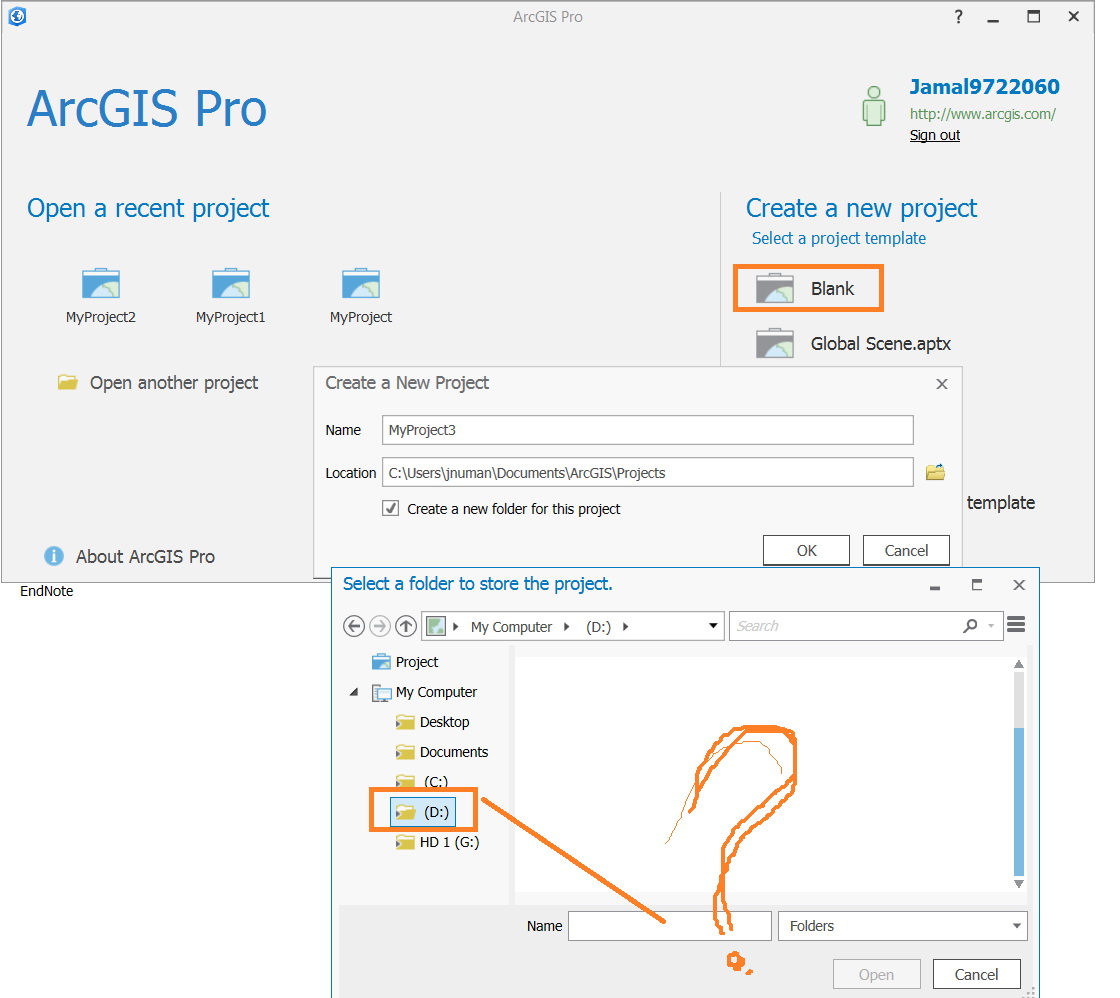Select the (D:) drive in tree
Image resolution: width=1120 pixels, height=998 pixels.
(423, 812)
